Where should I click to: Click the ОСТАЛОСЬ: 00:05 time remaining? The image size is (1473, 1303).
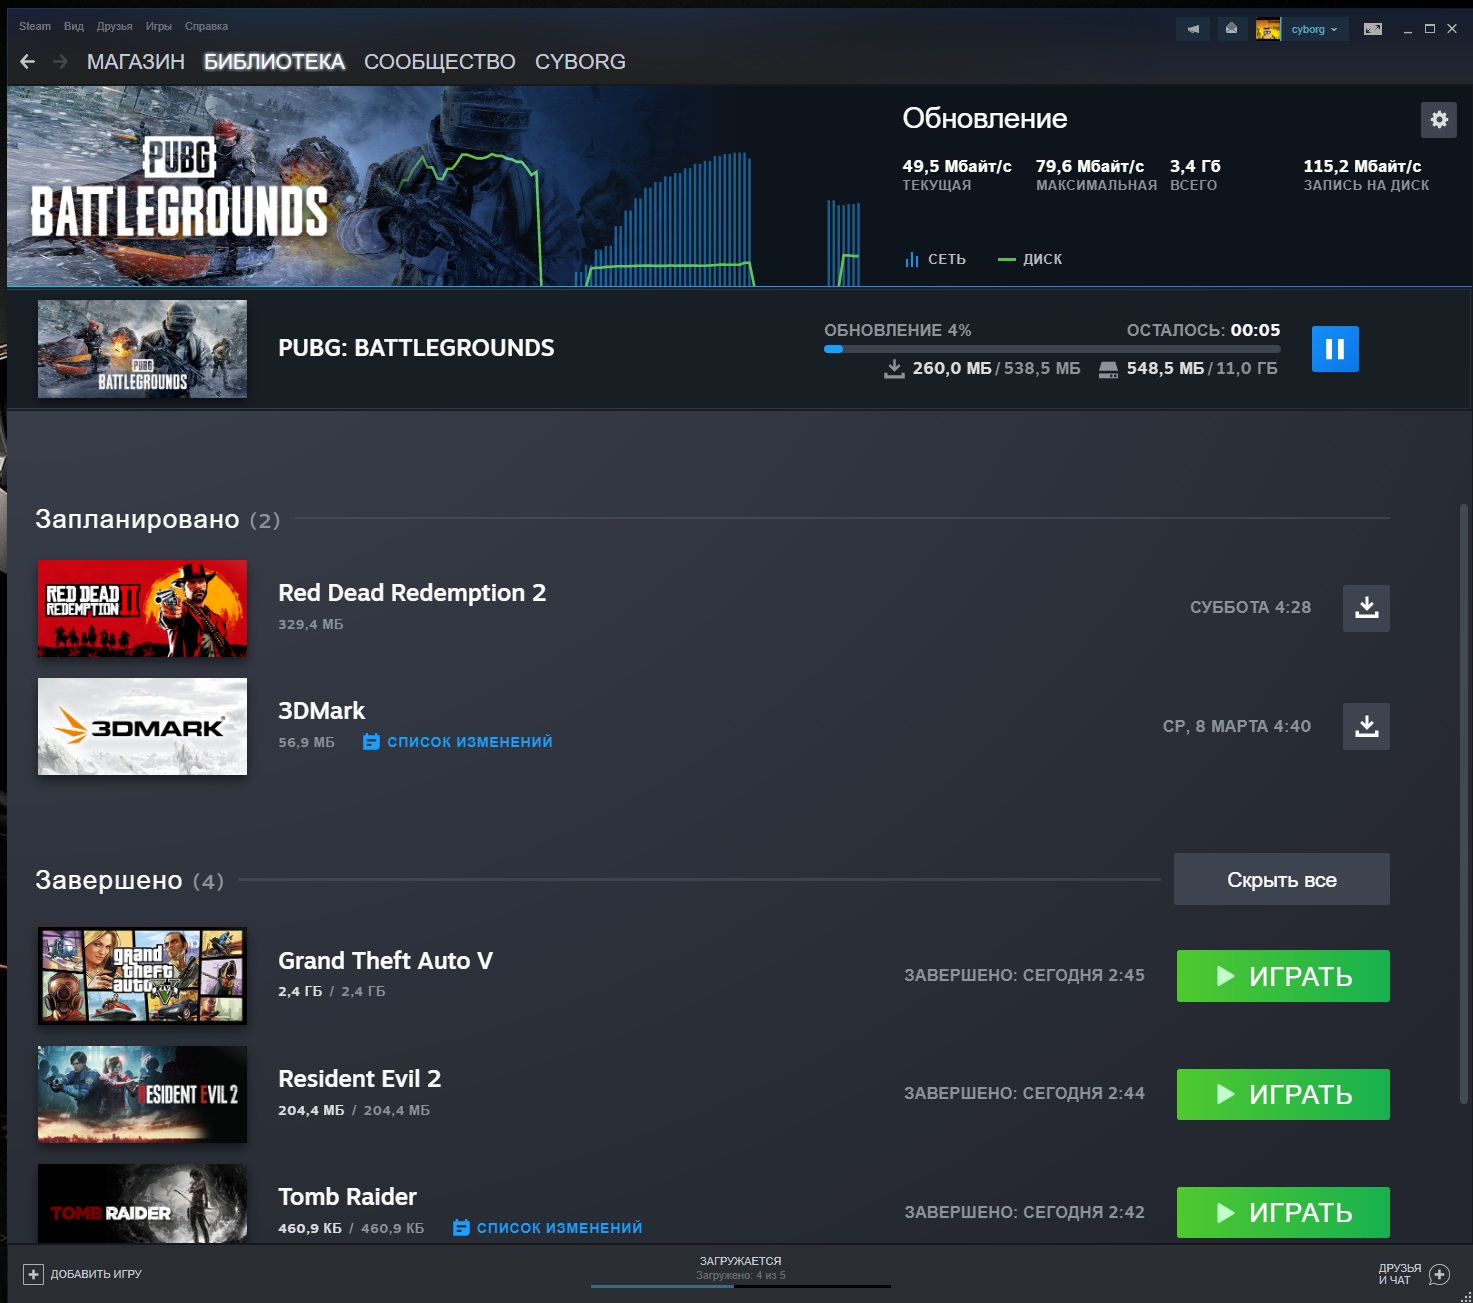click(x=1203, y=330)
